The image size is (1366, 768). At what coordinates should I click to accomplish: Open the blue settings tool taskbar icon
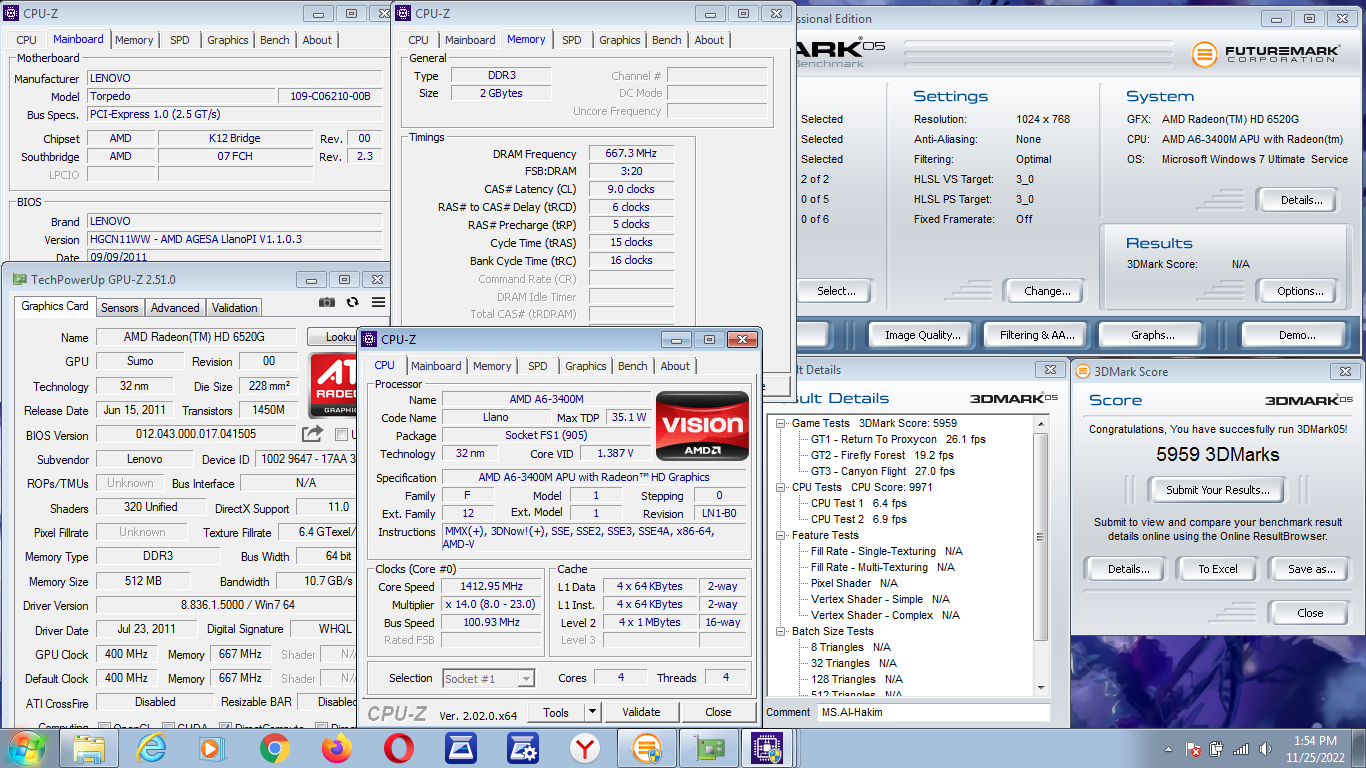tap(523, 748)
